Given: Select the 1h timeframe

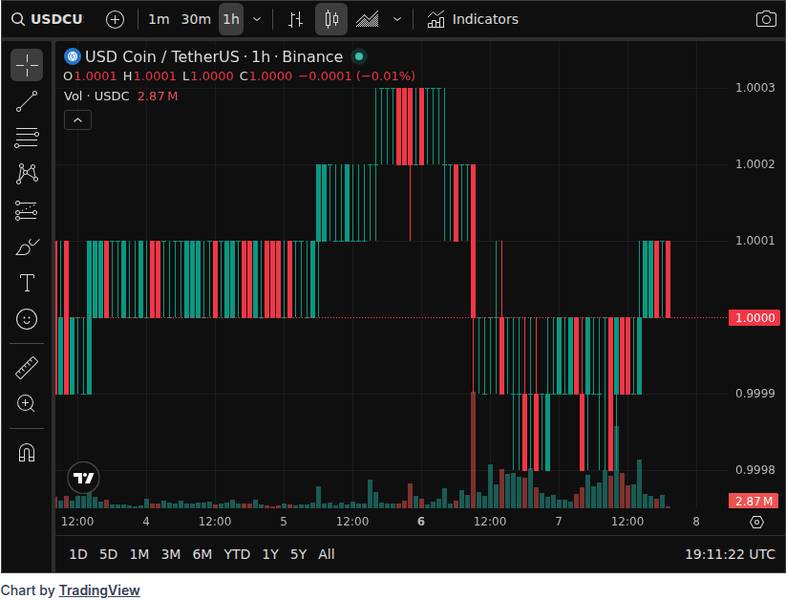Looking at the screenshot, I should [231, 20].
